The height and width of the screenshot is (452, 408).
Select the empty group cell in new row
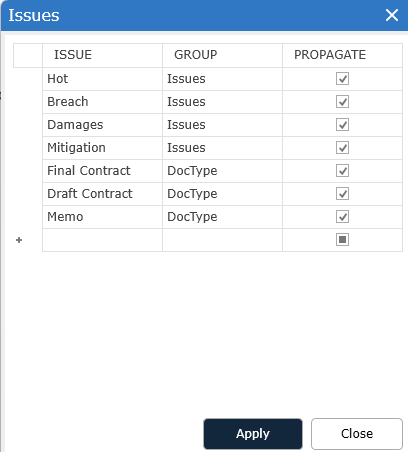(222, 240)
